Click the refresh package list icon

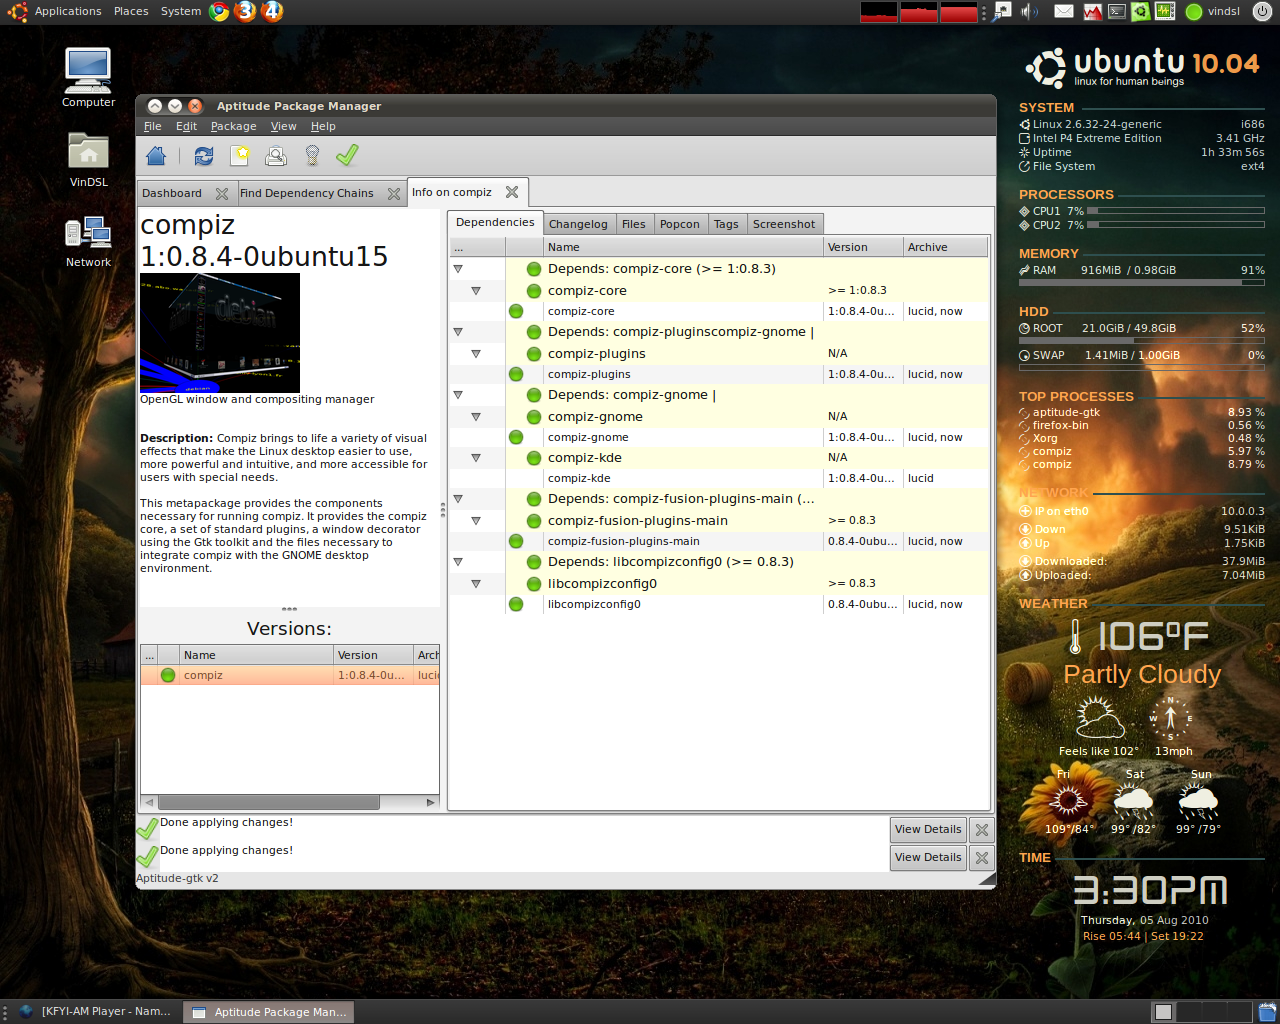click(203, 156)
